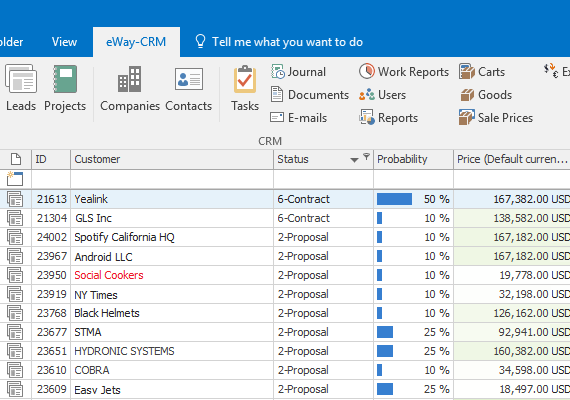
Task: Click the row icon for NY Times
Action: pyautogui.click(x=15, y=294)
